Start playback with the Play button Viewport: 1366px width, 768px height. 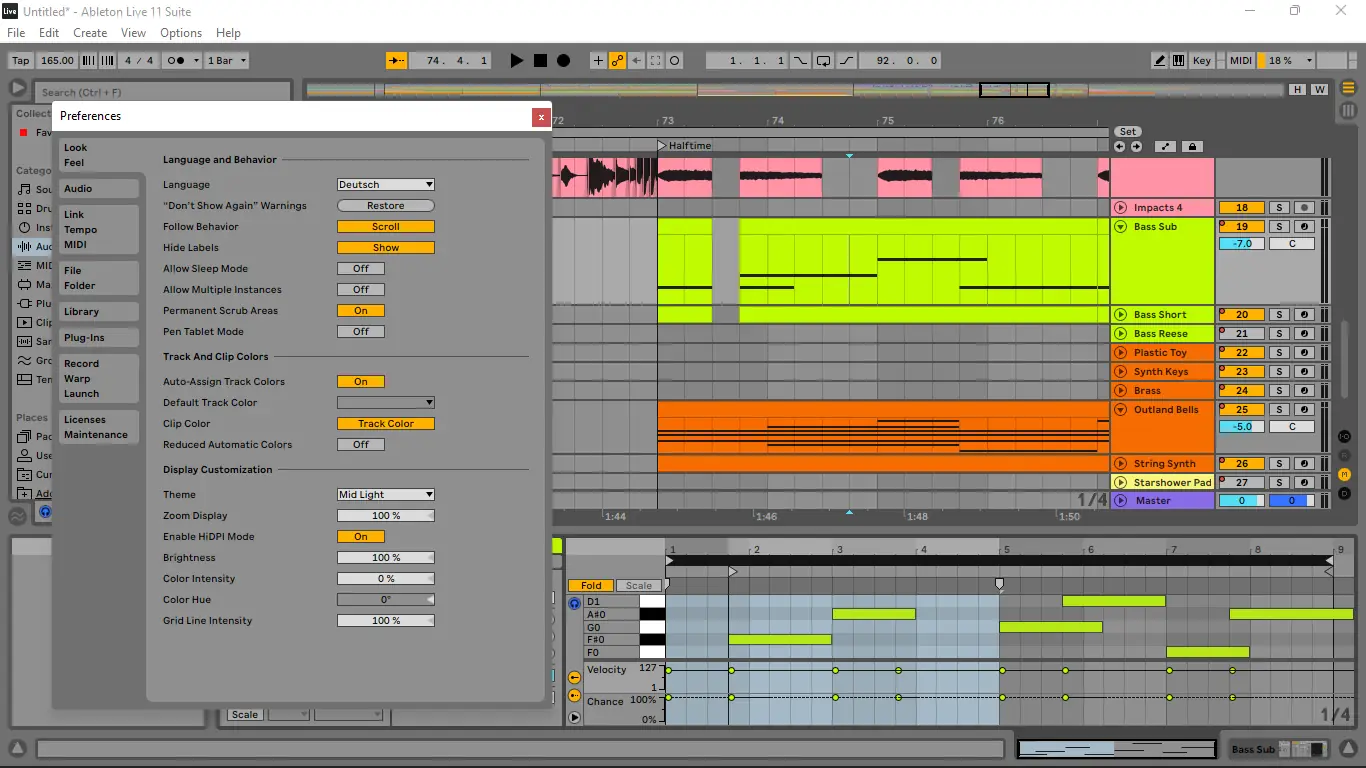click(x=516, y=61)
